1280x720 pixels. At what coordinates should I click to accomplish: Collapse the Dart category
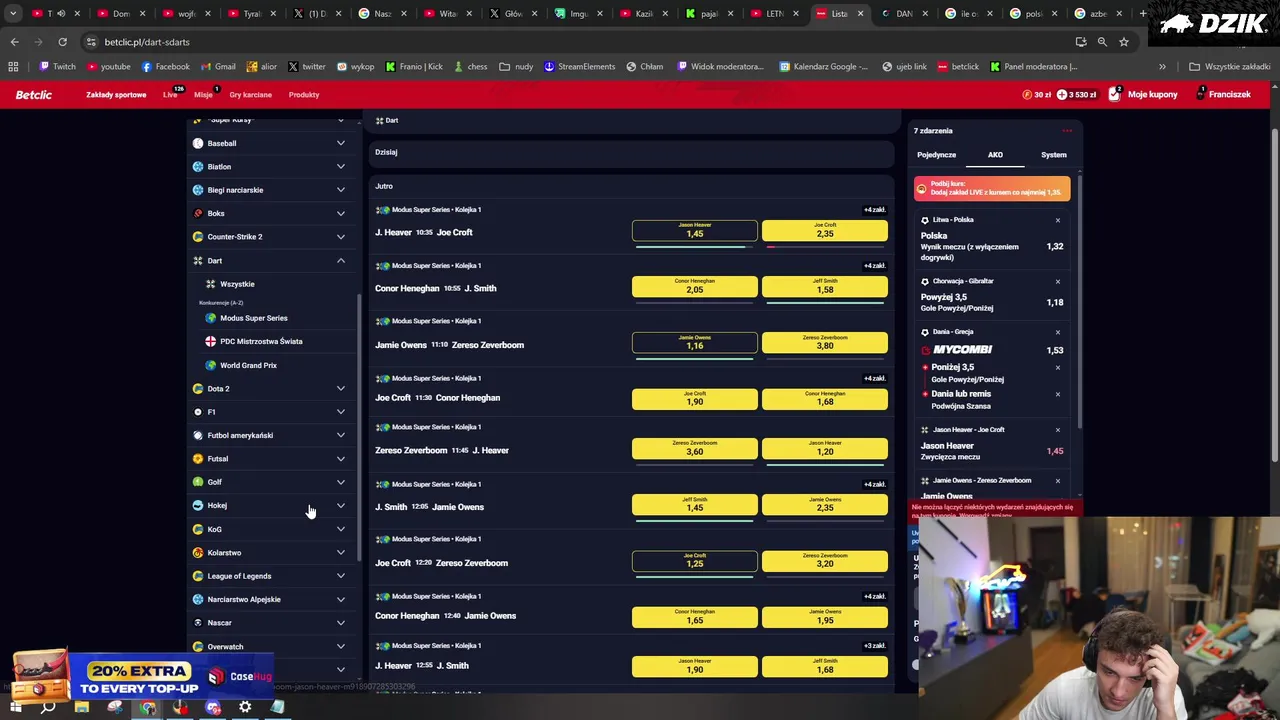[x=341, y=261]
